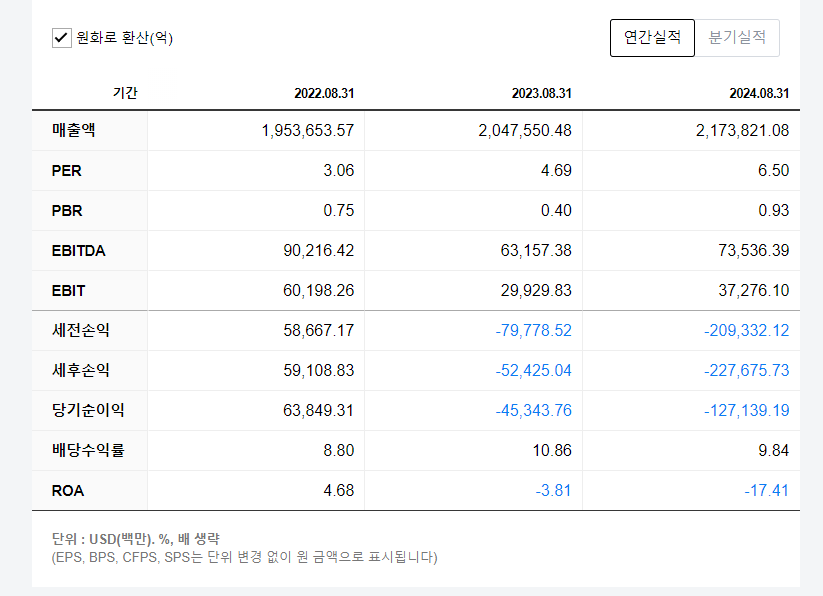Click the 2022.08.31 column header
The width and height of the screenshot is (823, 596).
click(324, 93)
